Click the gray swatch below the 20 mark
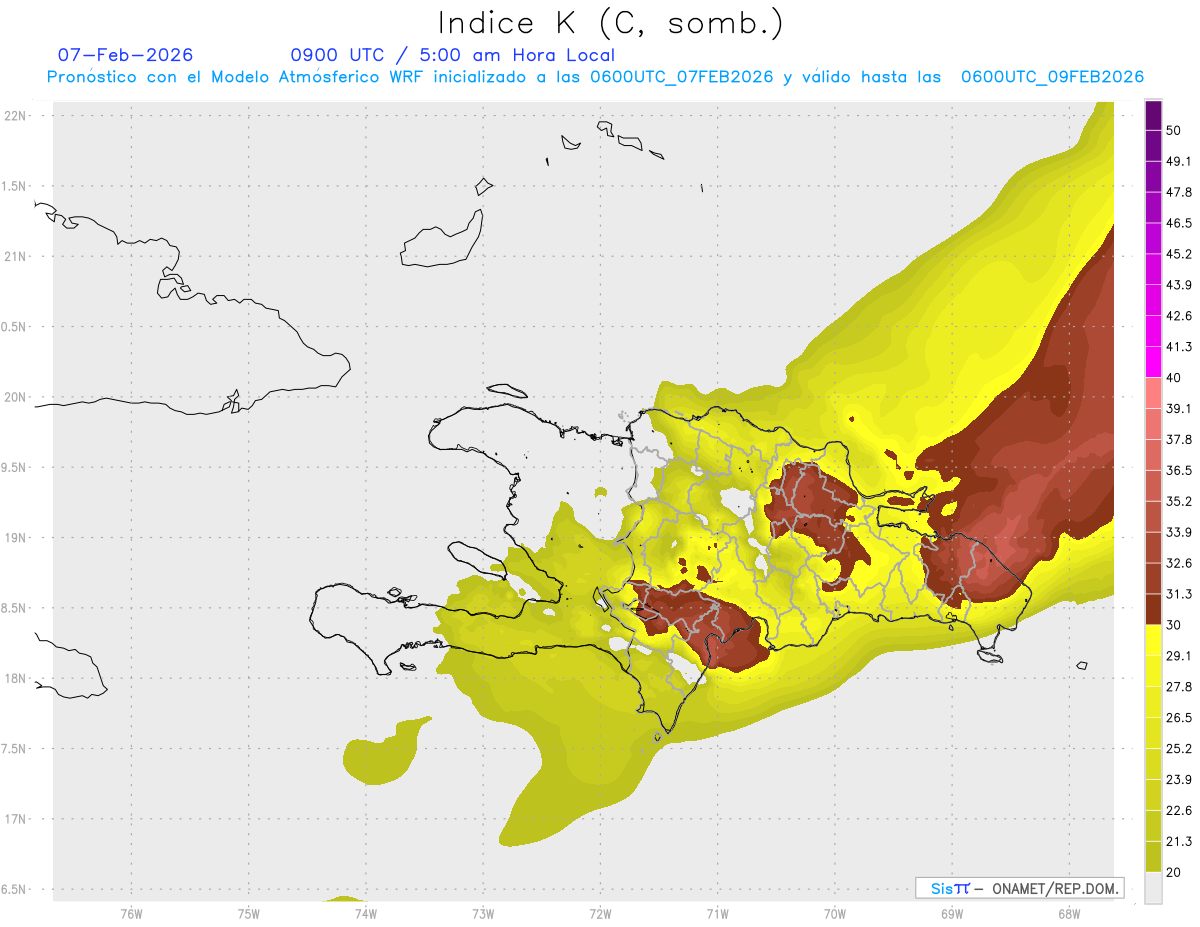The height and width of the screenshot is (927, 1200). pyautogui.click(x=1153, y=888)
